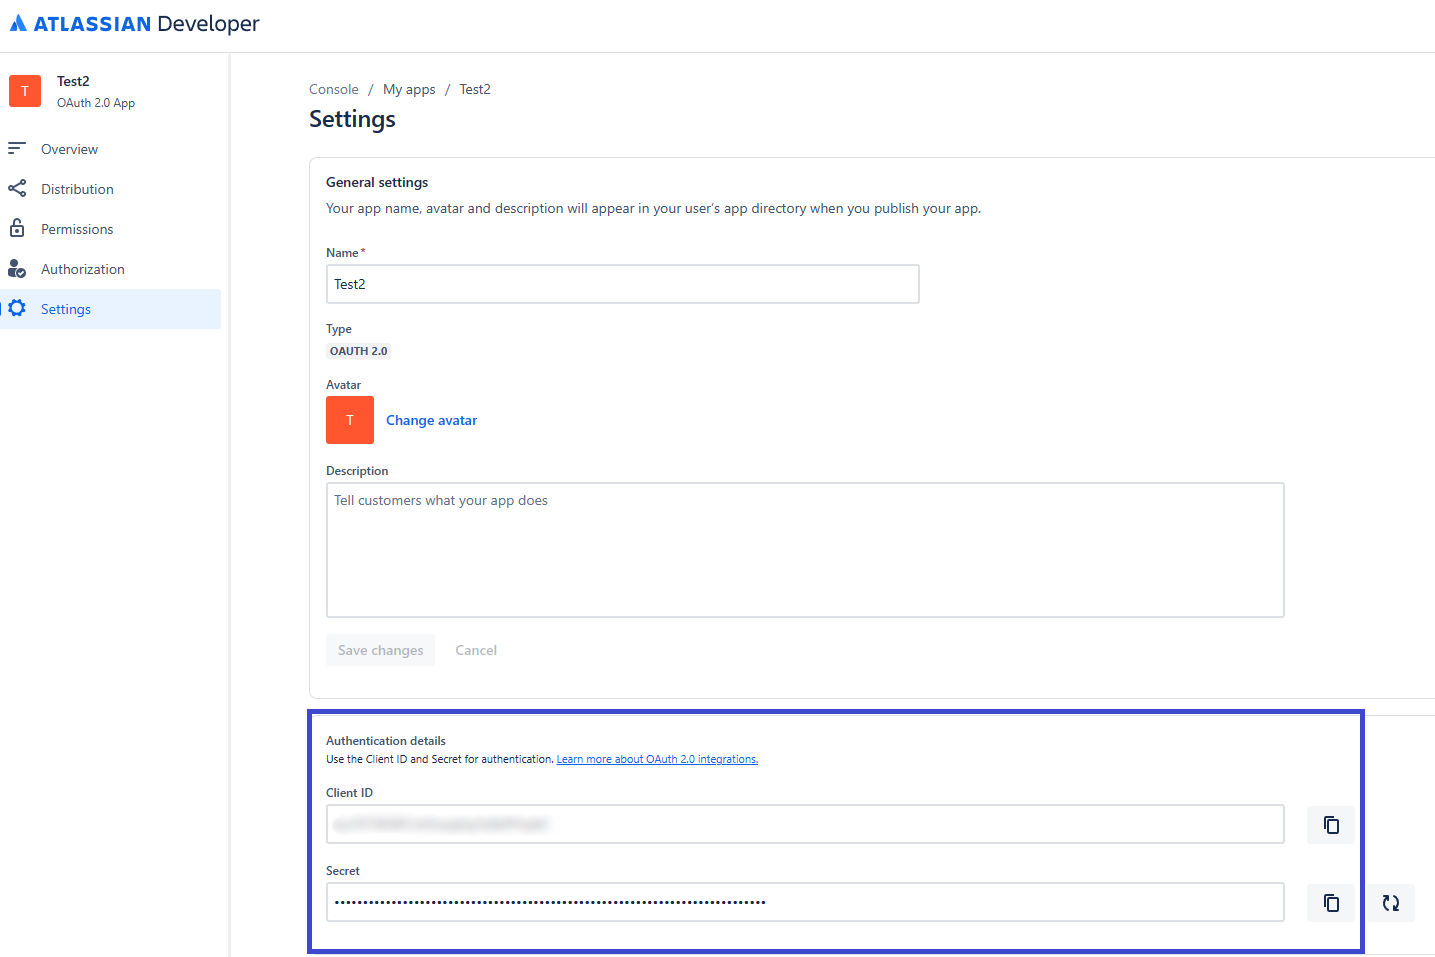Select the Distribution icon in sidebar

click(x=17, y=188)
